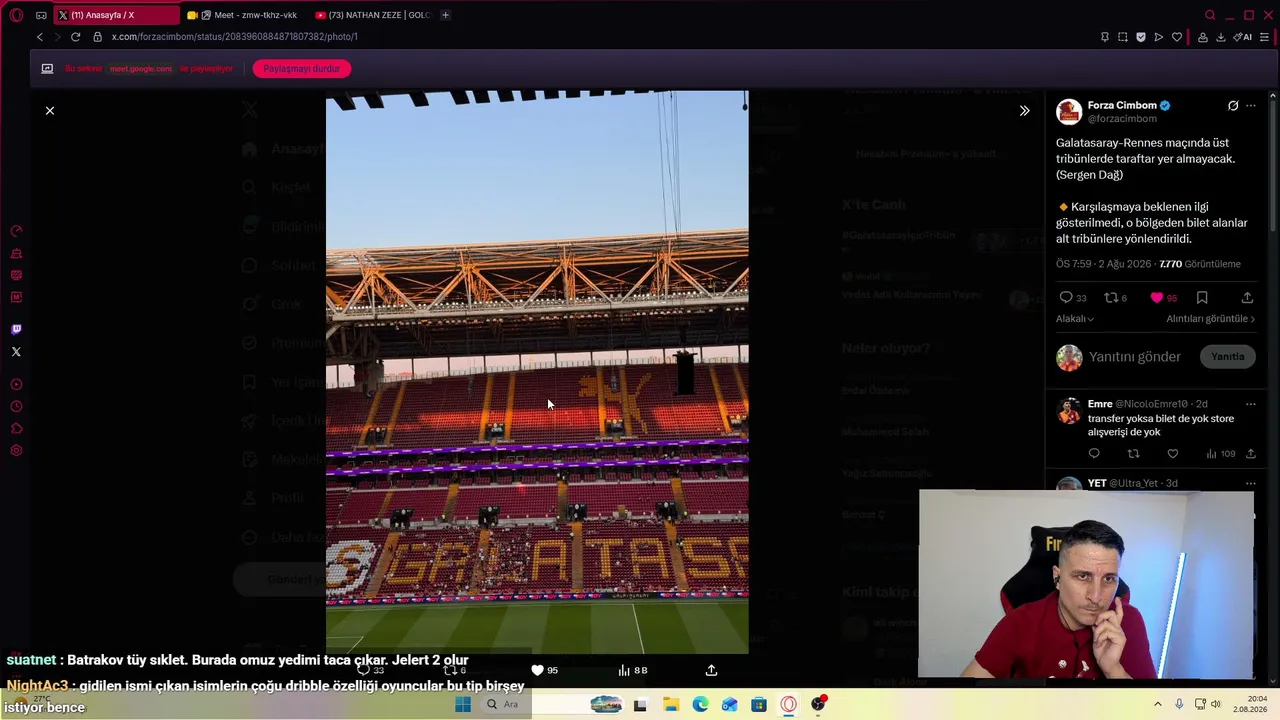Repost Emre's reply
1280x720 pixels.
(x=1133, y=454)
